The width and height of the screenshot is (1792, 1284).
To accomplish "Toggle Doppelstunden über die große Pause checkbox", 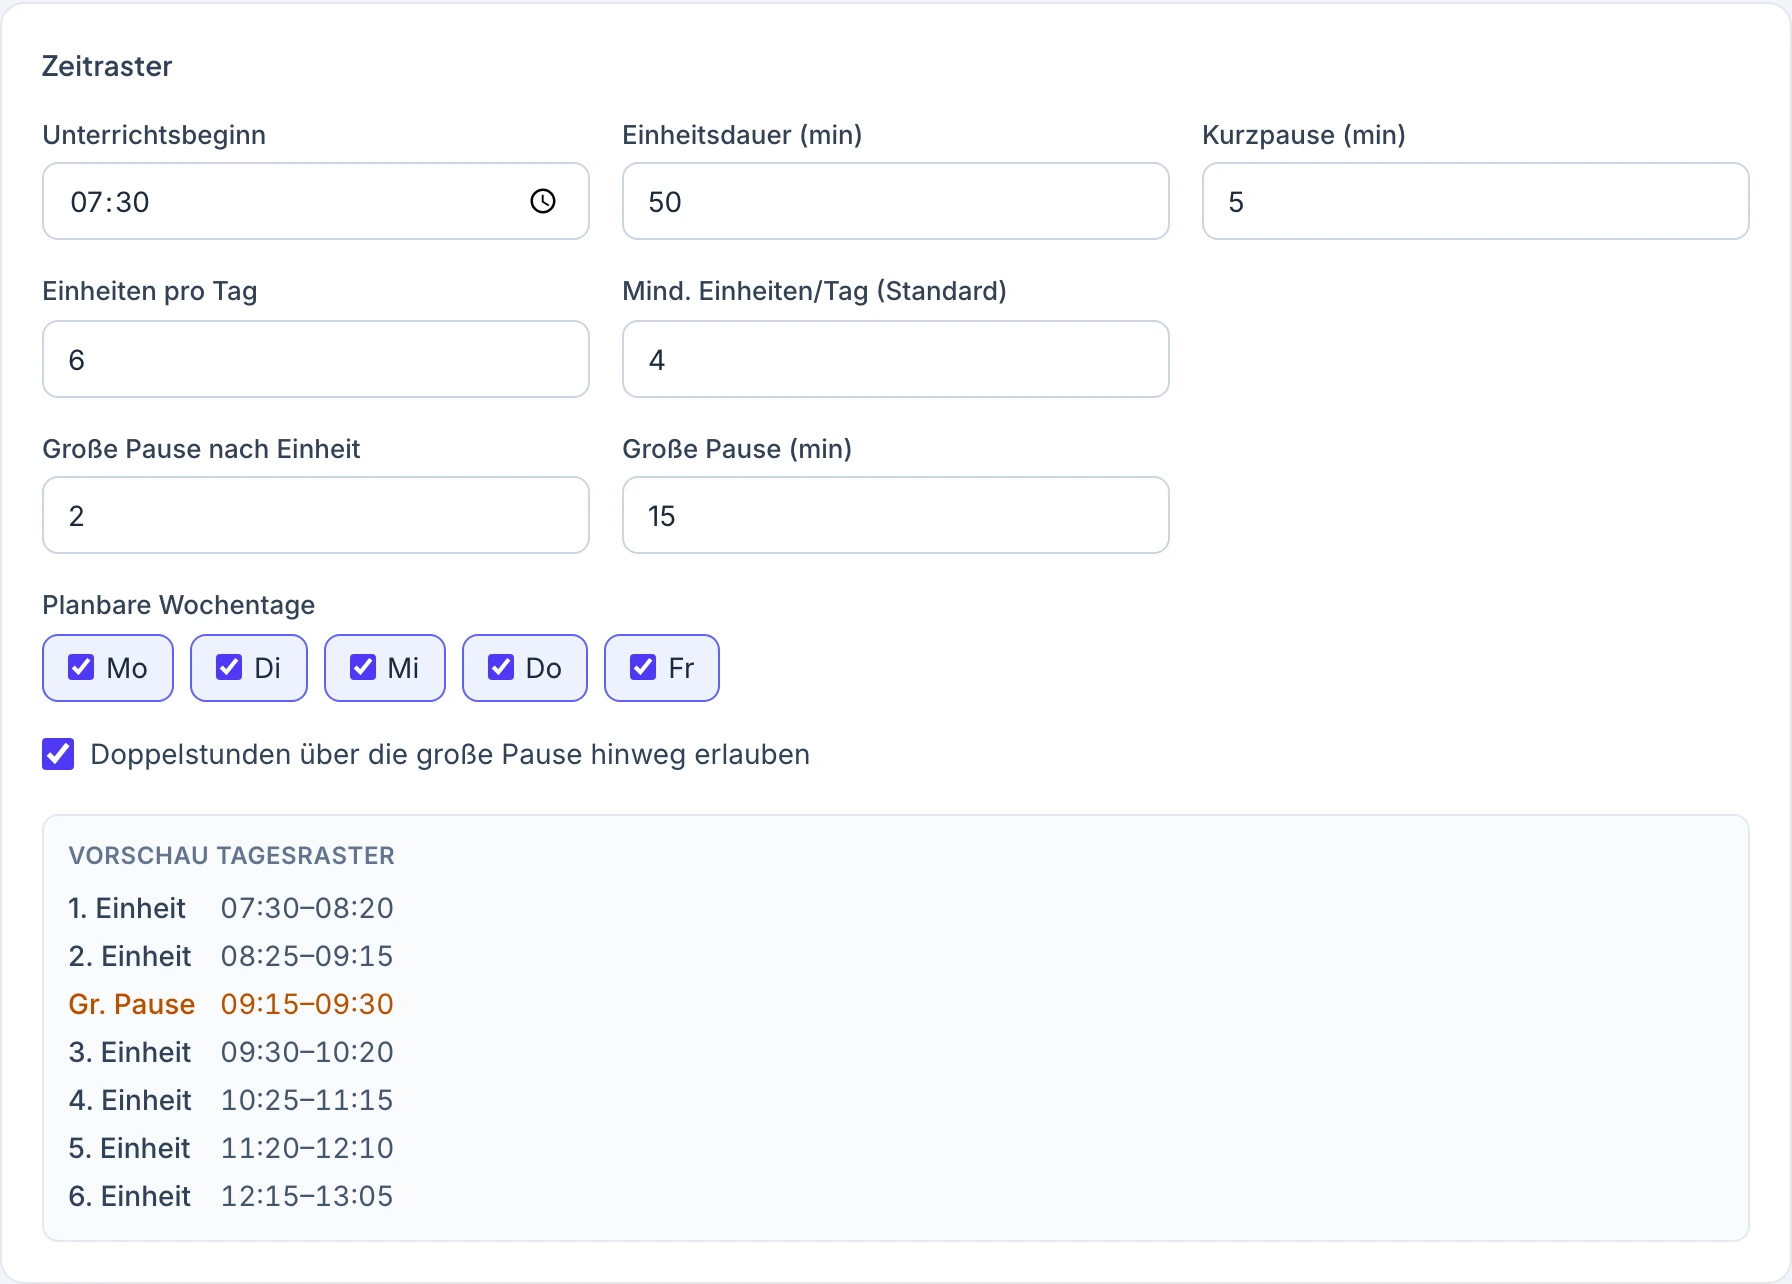I will [58, 754].
